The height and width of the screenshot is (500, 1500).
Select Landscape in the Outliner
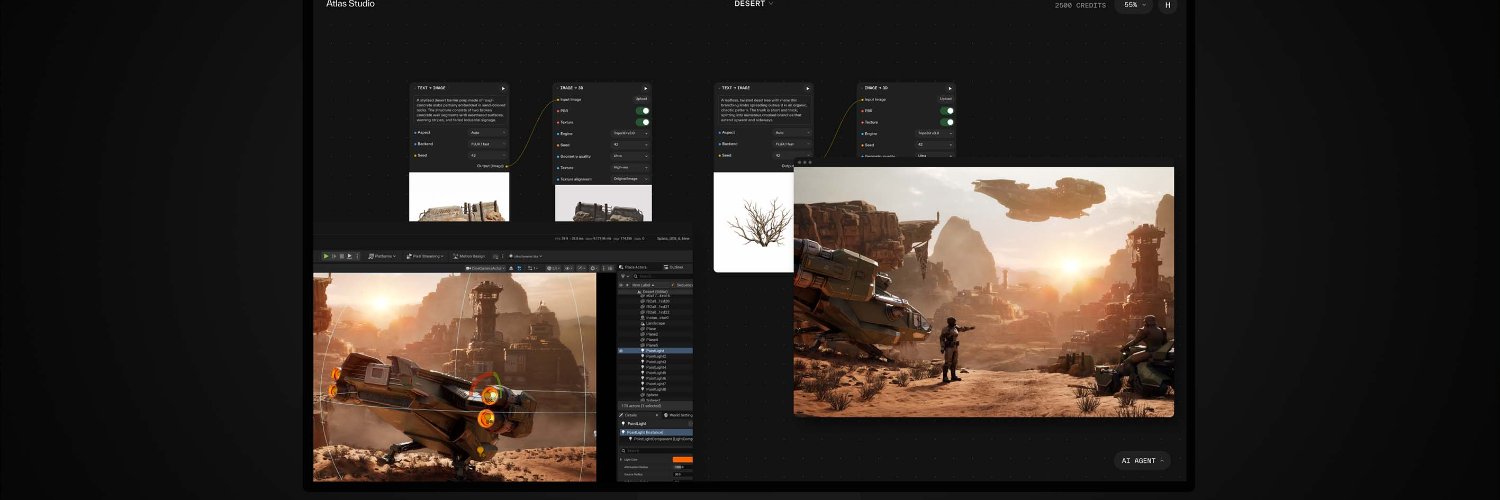coord(656,323)
